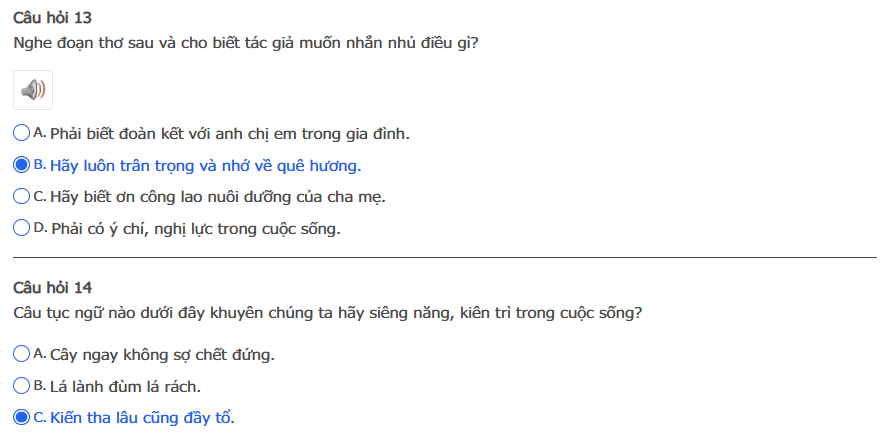Click answer text "Phải có ý chí, nghị lực"
The height and width of the screenshot is (438, 881).
(195, 230)
